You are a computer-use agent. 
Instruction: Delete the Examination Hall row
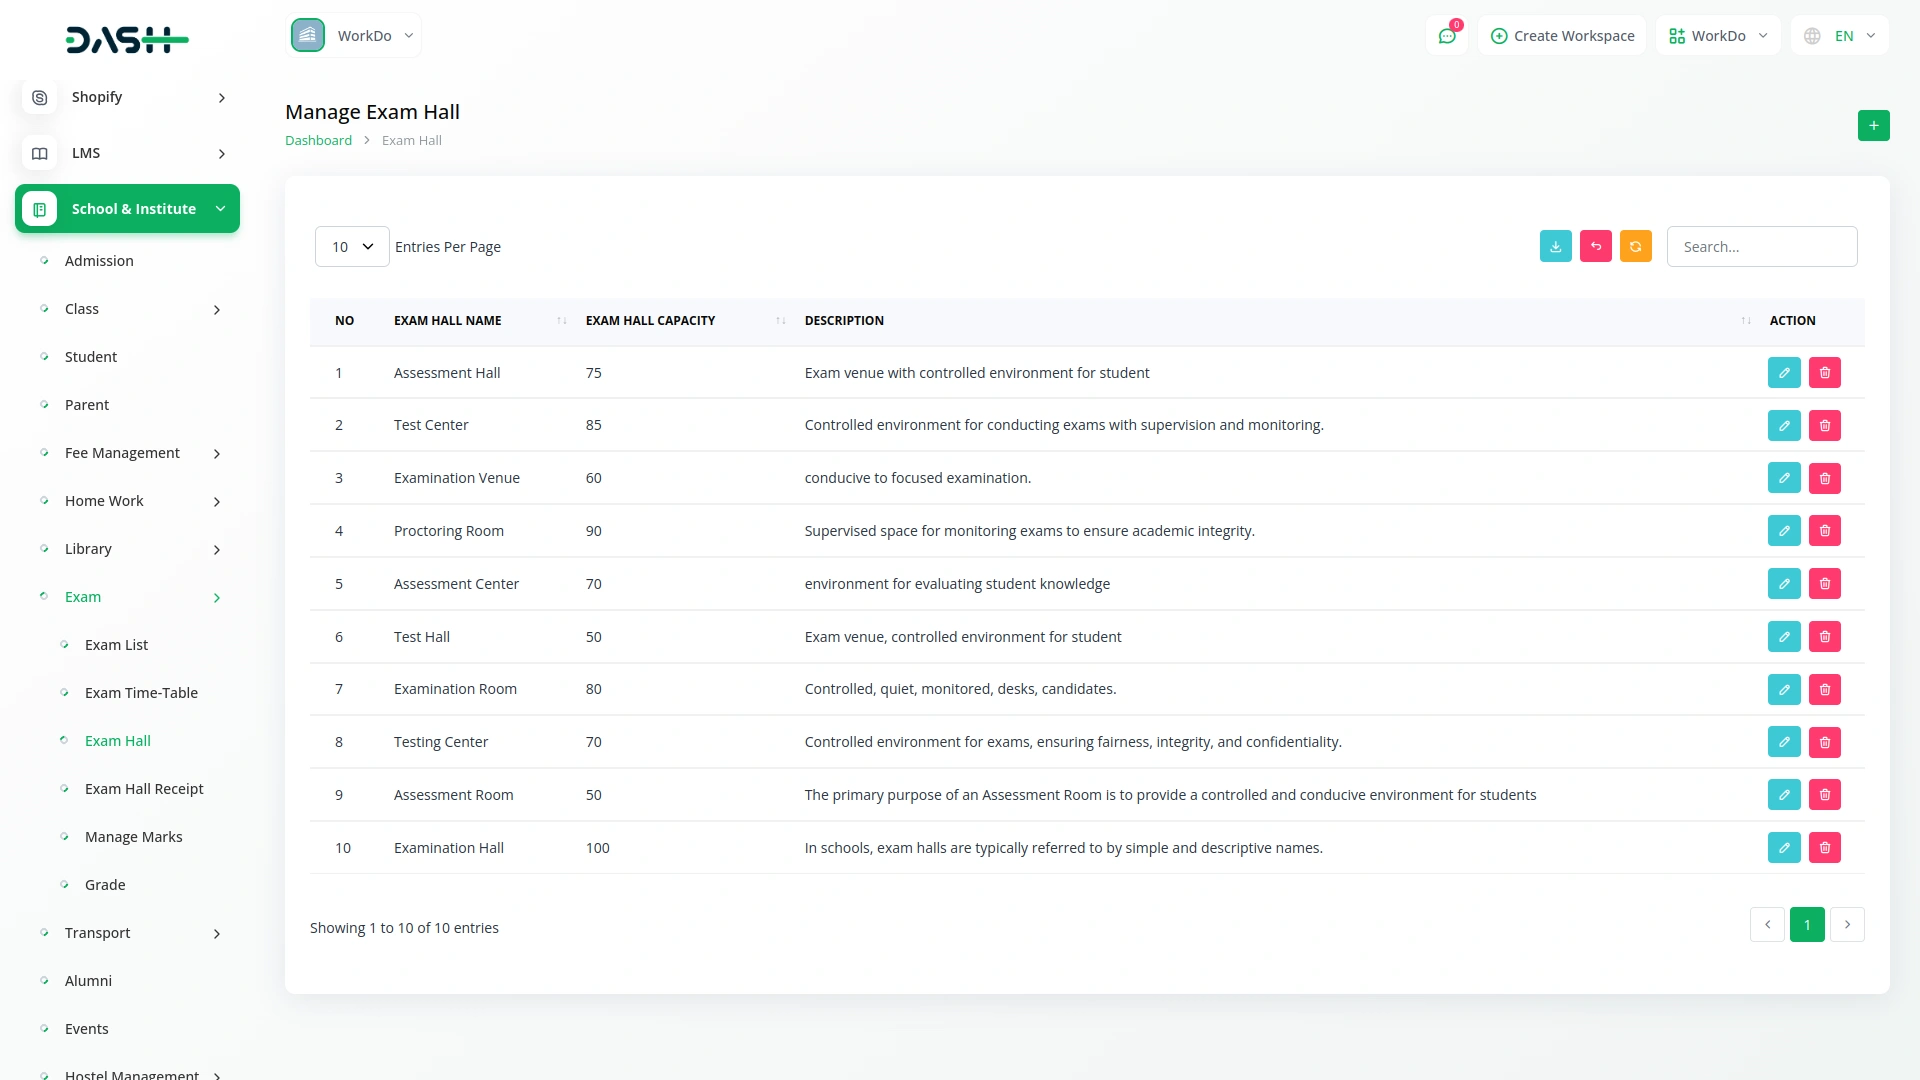[1824, 848]
